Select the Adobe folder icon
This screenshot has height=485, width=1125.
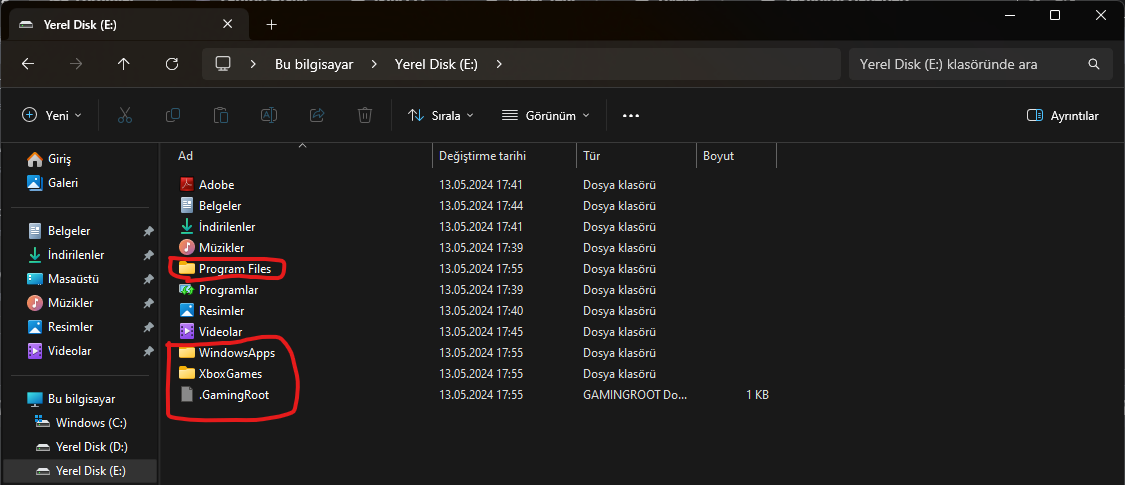coord(187,184)
